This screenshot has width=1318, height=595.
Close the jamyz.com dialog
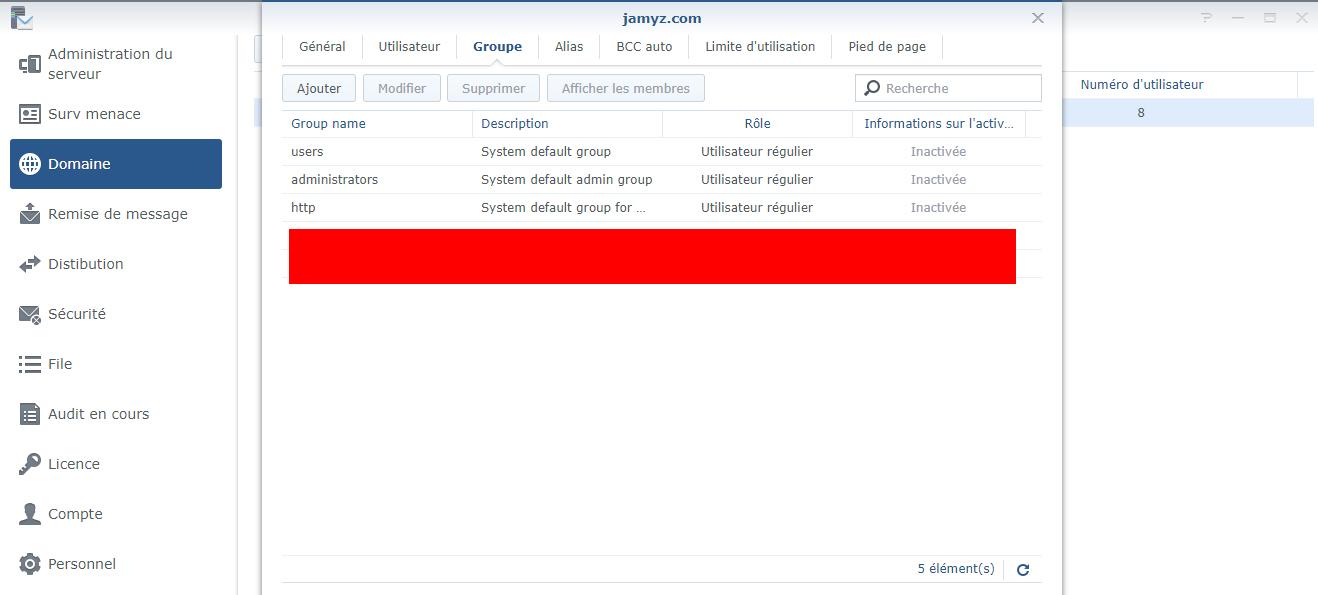click(x=1038, y=18)
